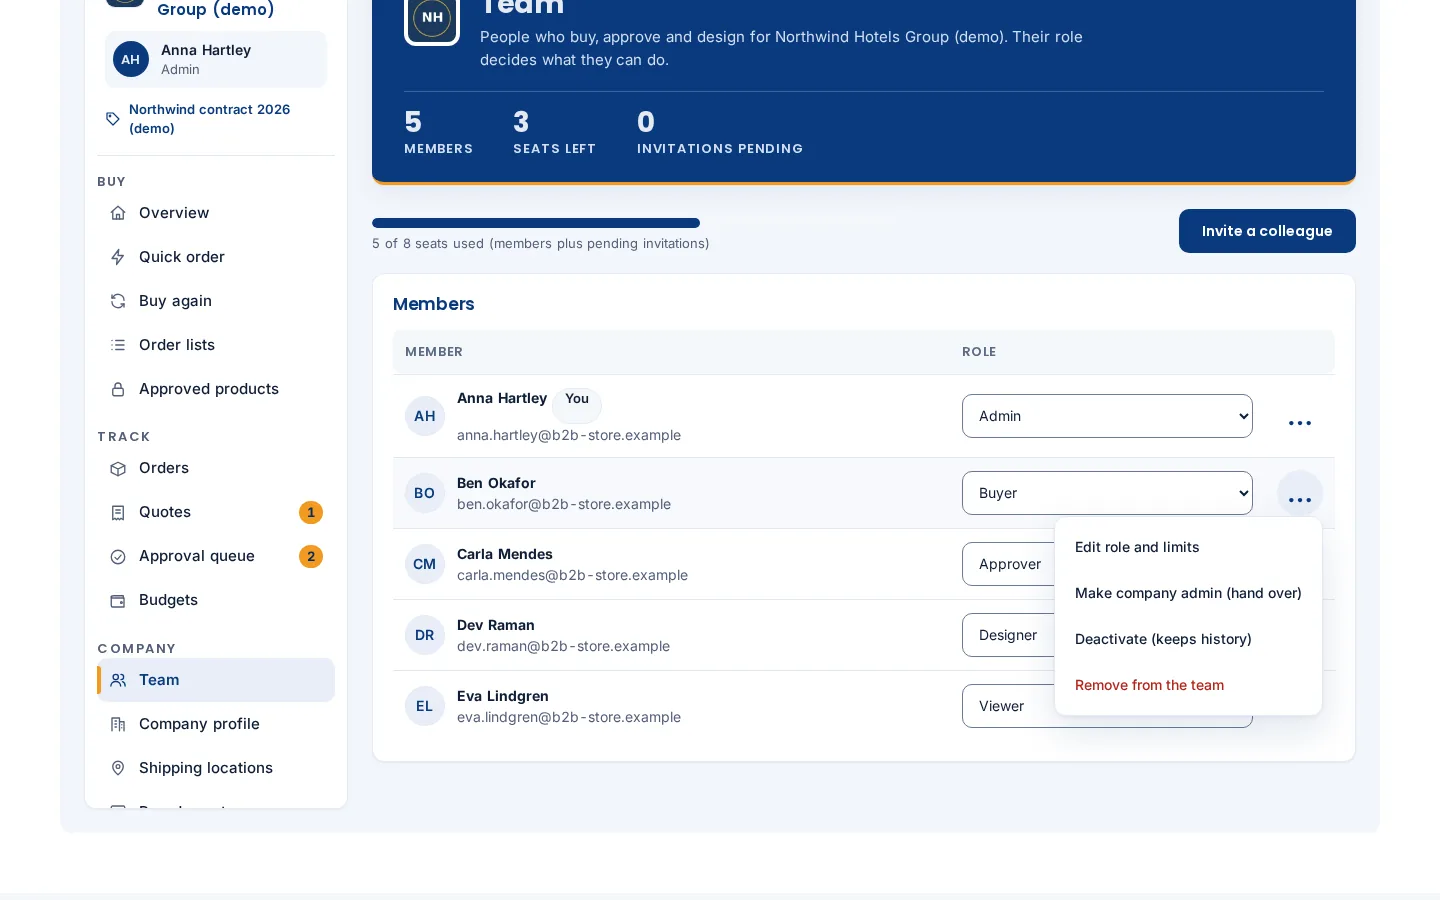Click the Quotes badge showing 1
The height and width of the screenshot is (900, 1440).
(x=311, y=512)
